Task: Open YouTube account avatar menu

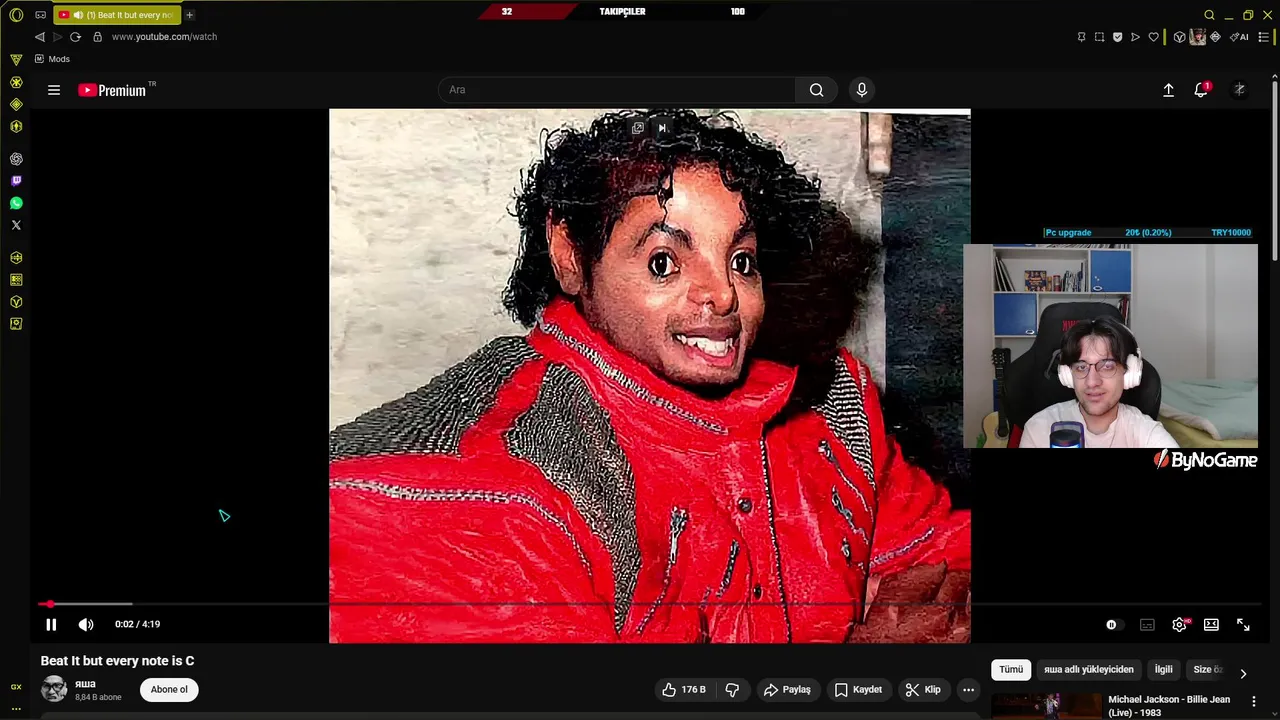Action: 1239,90
